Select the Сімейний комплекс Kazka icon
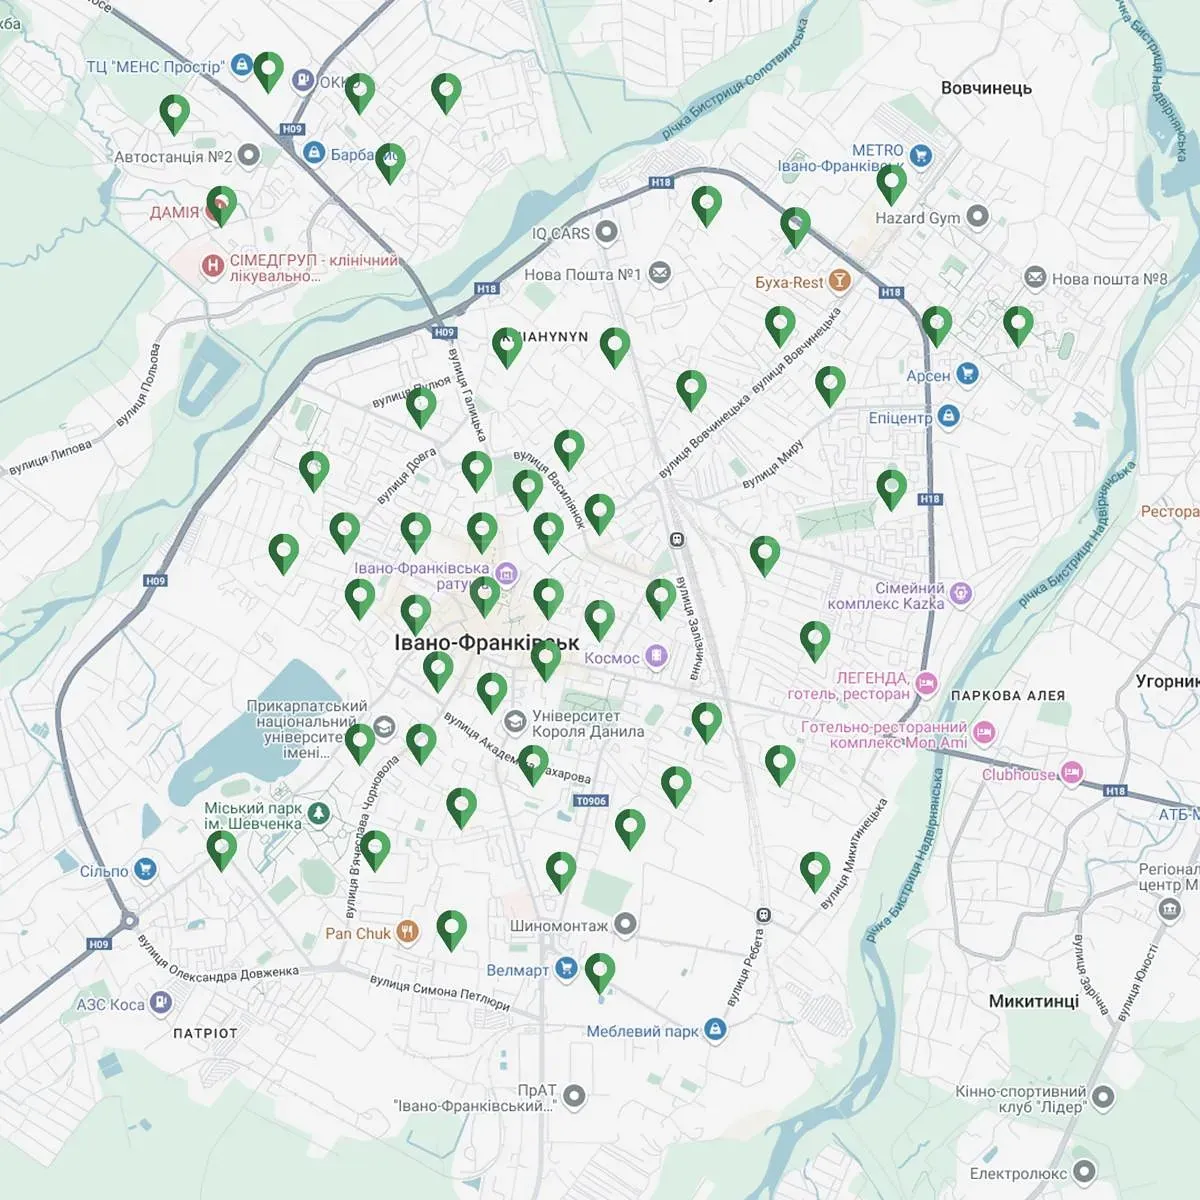 [x=961, y=594]
